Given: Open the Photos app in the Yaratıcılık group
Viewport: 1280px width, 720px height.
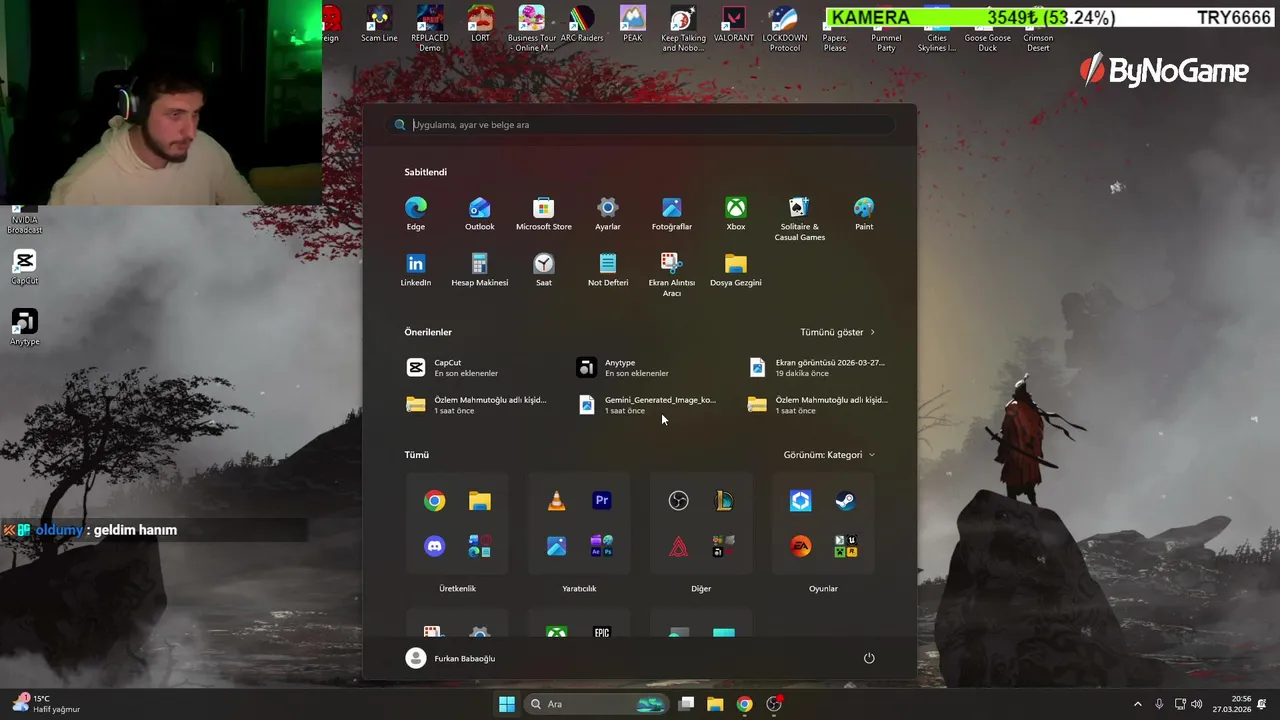Looking at the screenshot, I should (556, 546).
